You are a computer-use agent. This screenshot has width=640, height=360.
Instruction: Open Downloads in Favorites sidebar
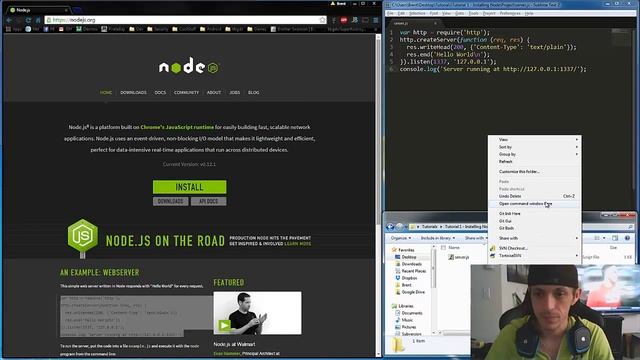(408, 264)
